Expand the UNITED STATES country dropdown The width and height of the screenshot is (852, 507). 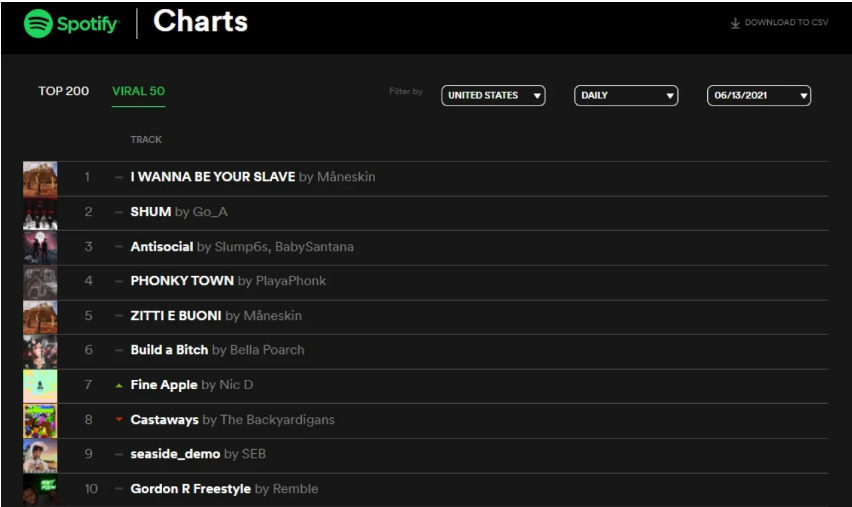point(493,96)
